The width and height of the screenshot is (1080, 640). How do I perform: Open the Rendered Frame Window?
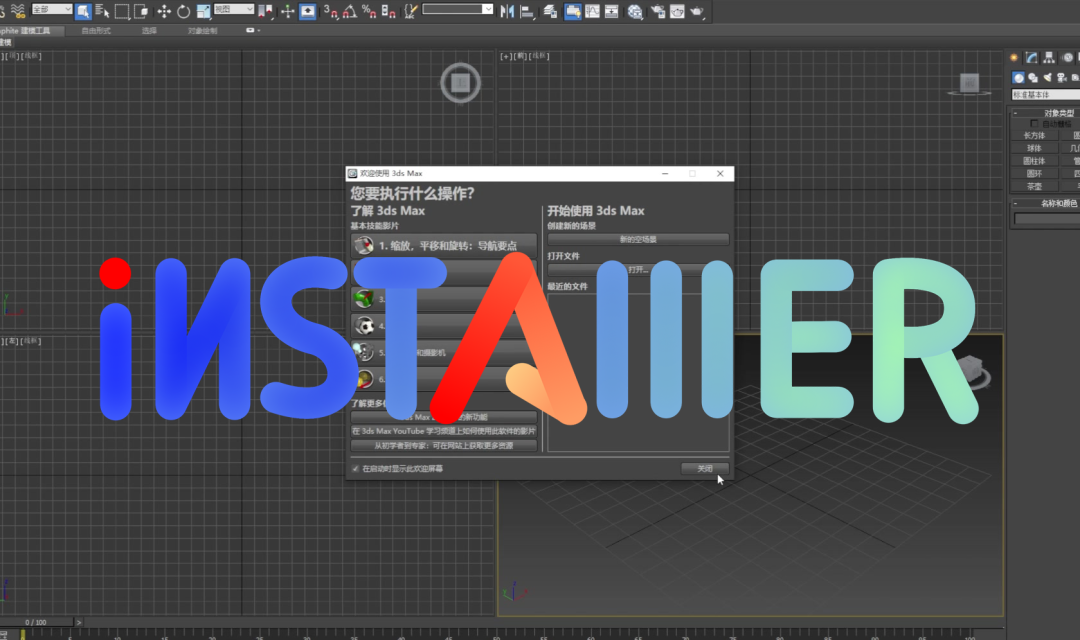point(677,11)
